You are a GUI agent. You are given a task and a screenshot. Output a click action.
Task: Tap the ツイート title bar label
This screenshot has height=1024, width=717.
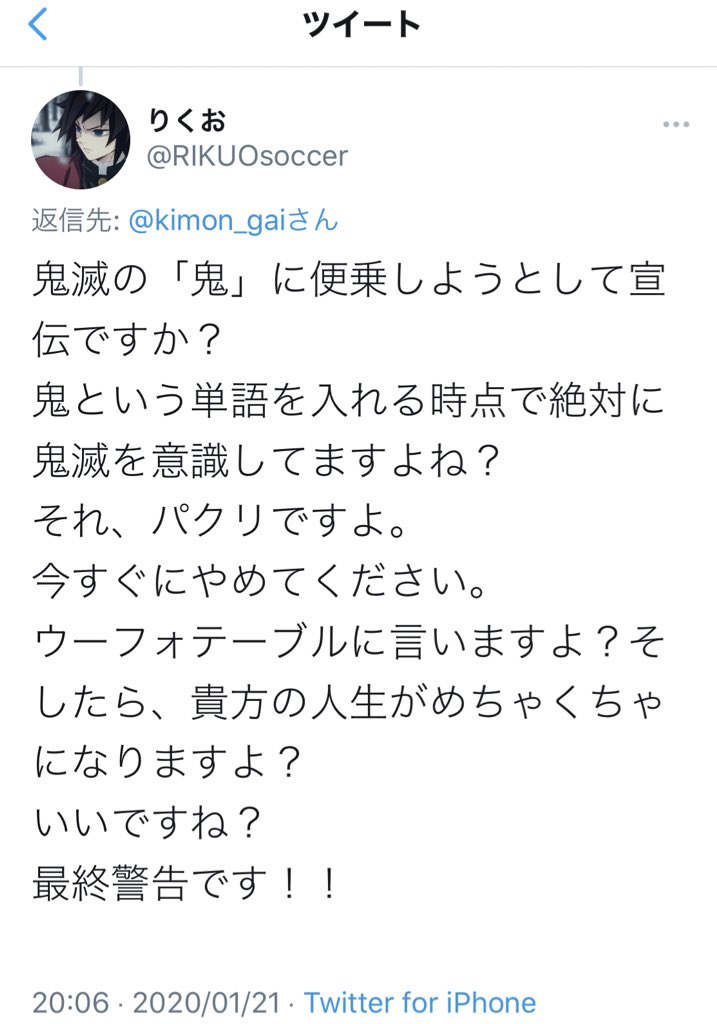[x=358, y=22]
